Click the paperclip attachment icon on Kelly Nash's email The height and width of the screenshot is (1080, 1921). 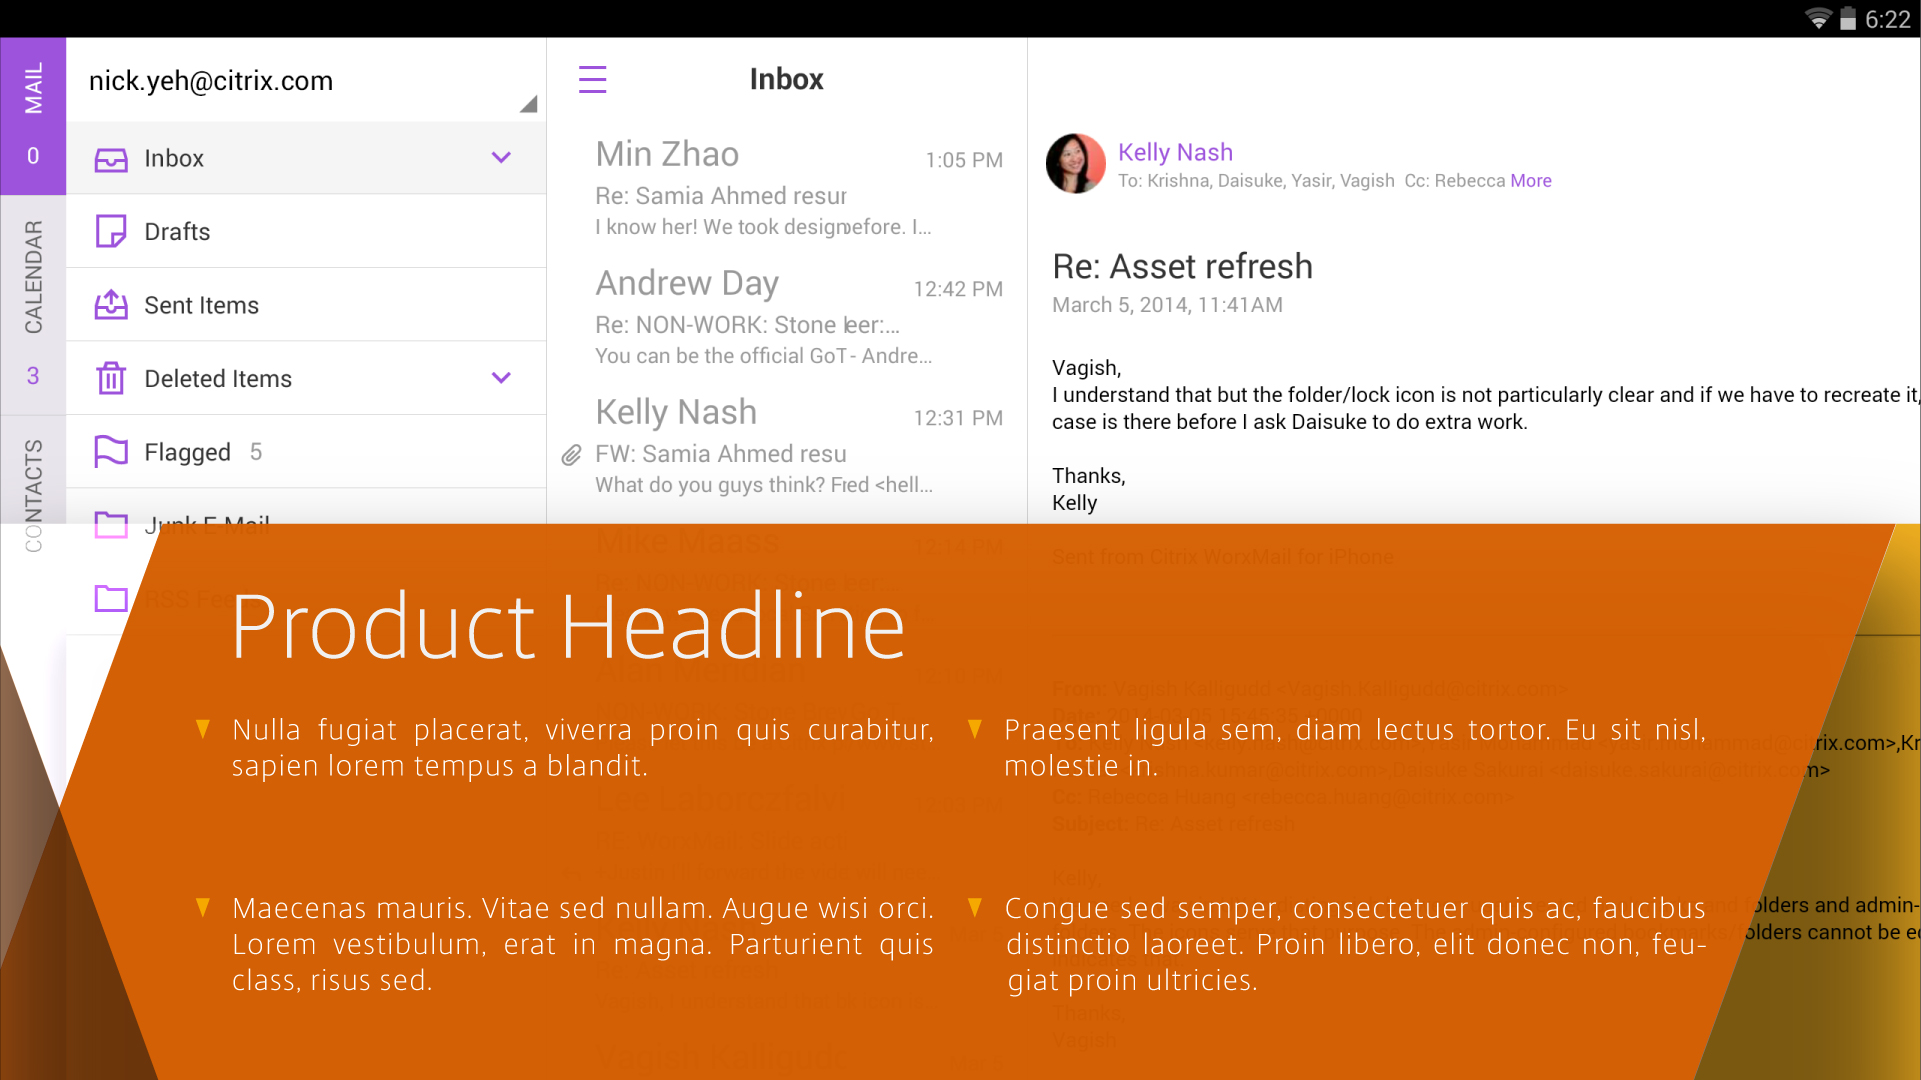click(571, 455)
